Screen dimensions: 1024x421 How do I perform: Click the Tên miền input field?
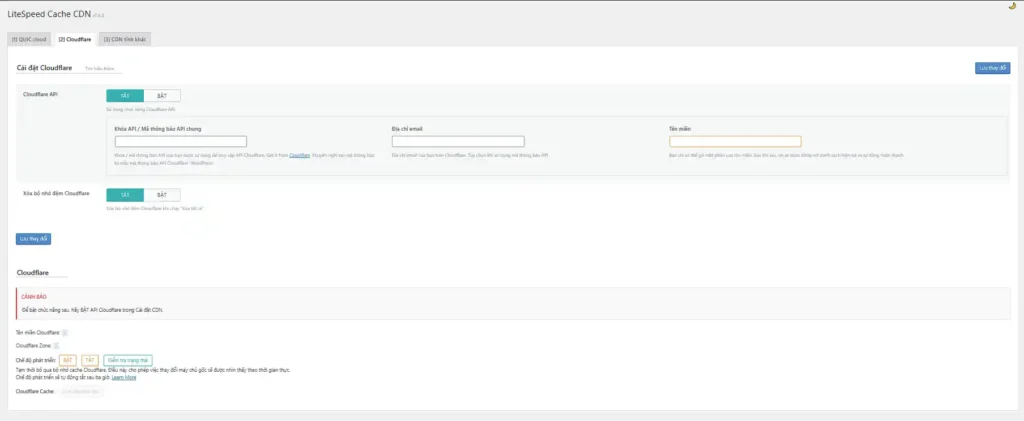(x=735, y=142)
